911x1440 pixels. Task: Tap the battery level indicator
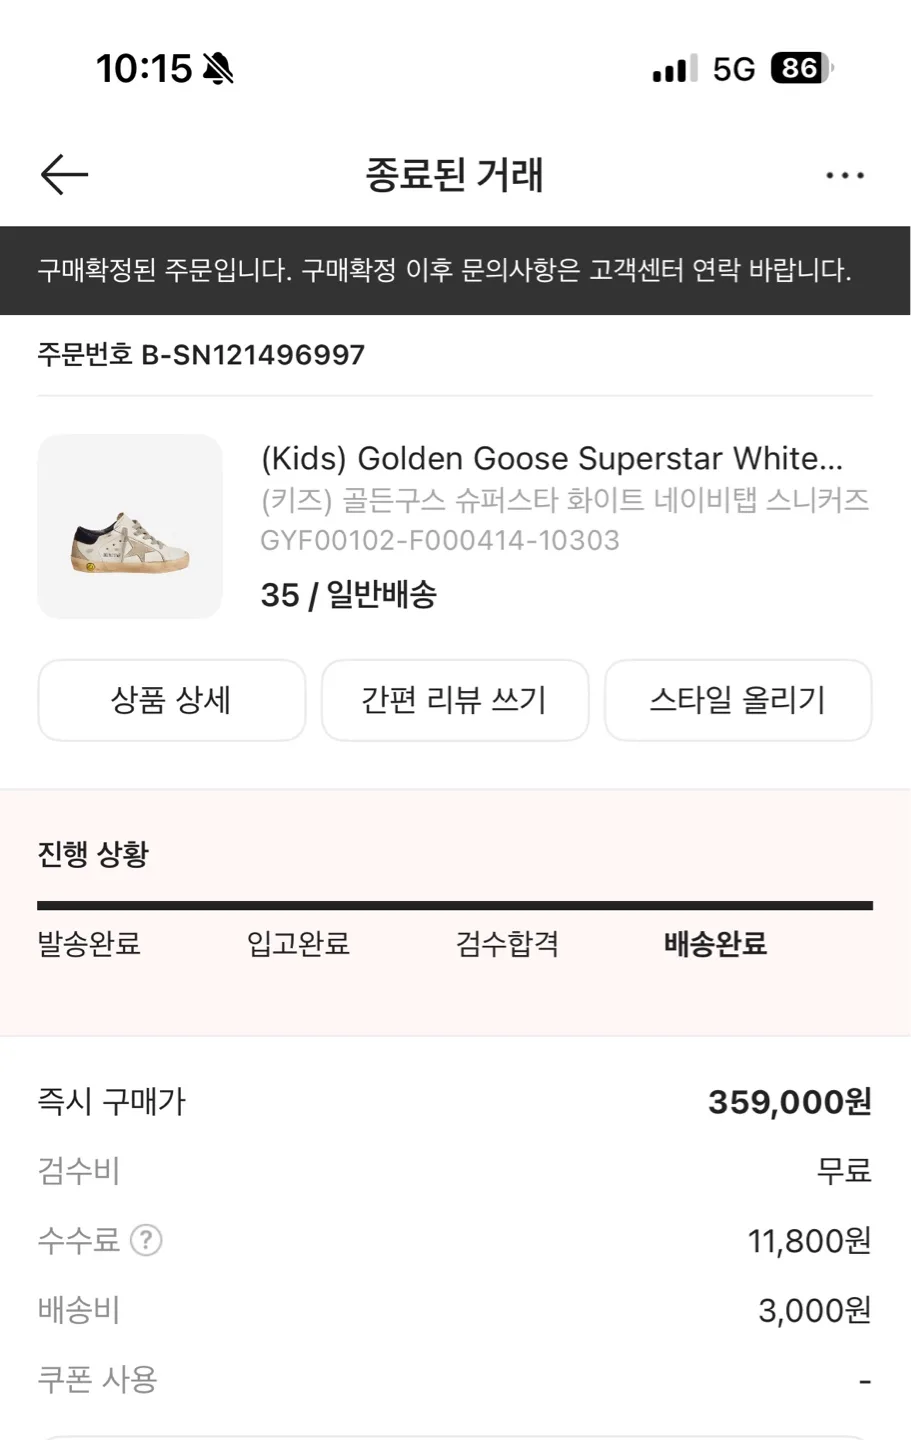(x=802, y=68)
